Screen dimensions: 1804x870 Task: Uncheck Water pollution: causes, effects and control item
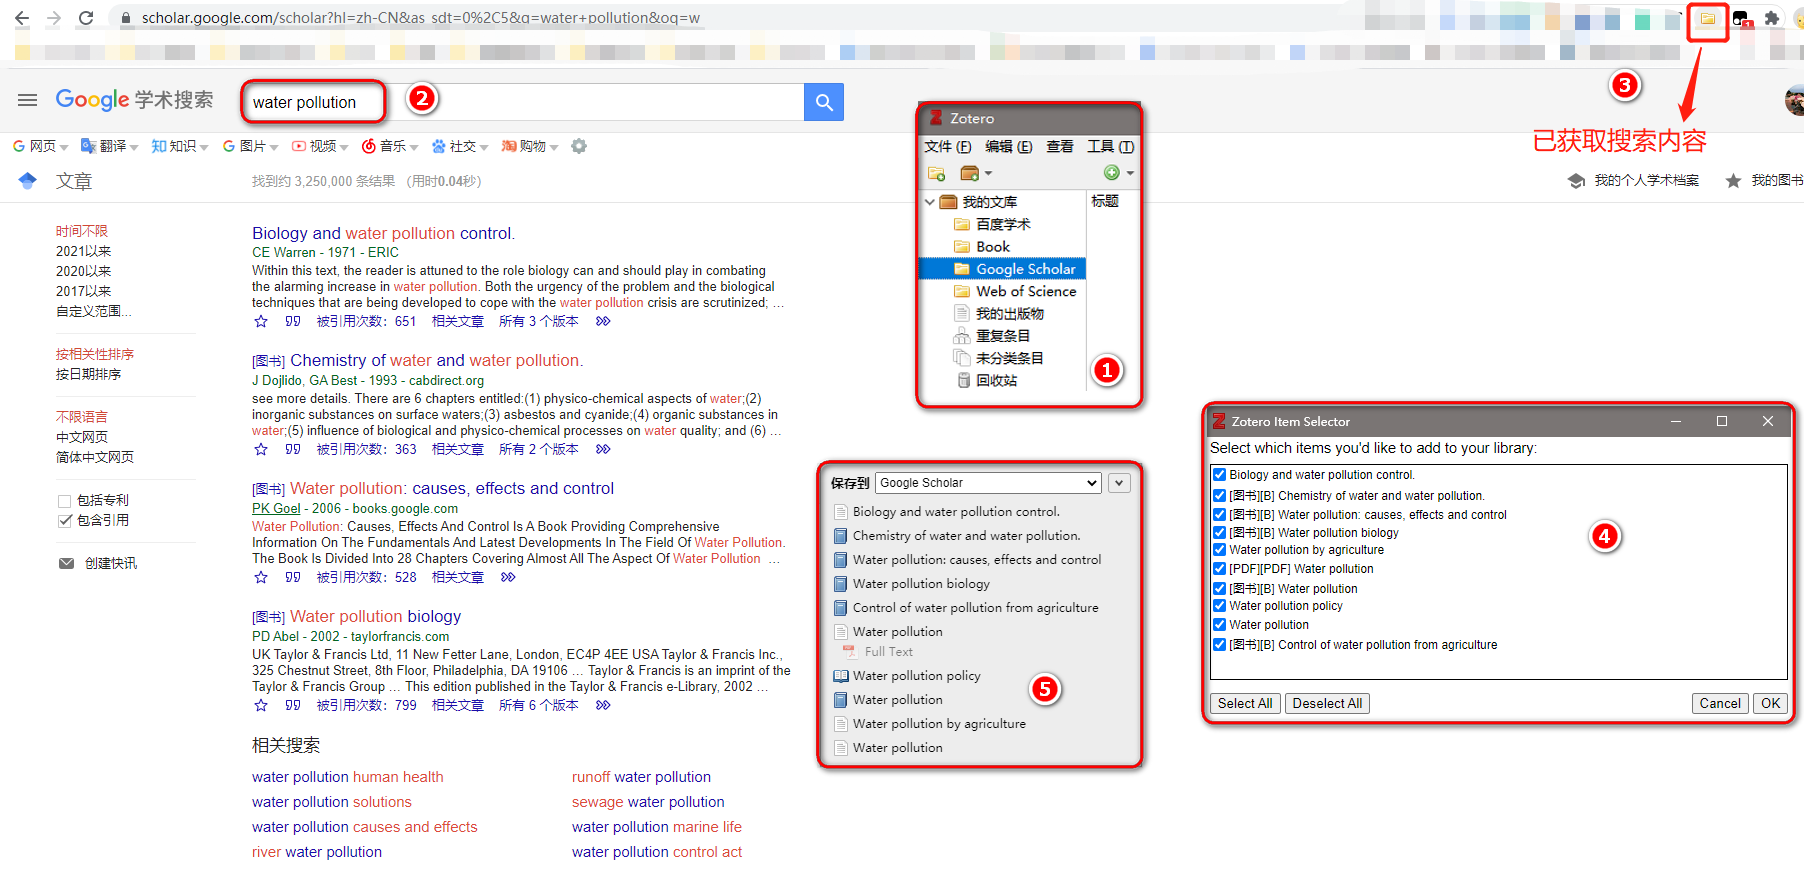click(x=1219, y=515)
